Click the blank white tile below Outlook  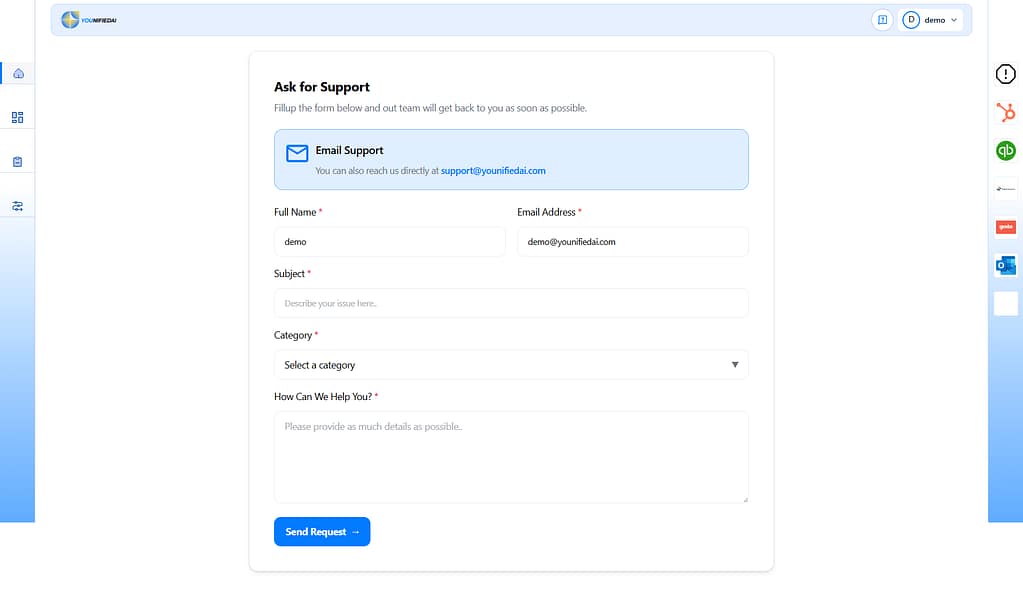pos(1005,304)
